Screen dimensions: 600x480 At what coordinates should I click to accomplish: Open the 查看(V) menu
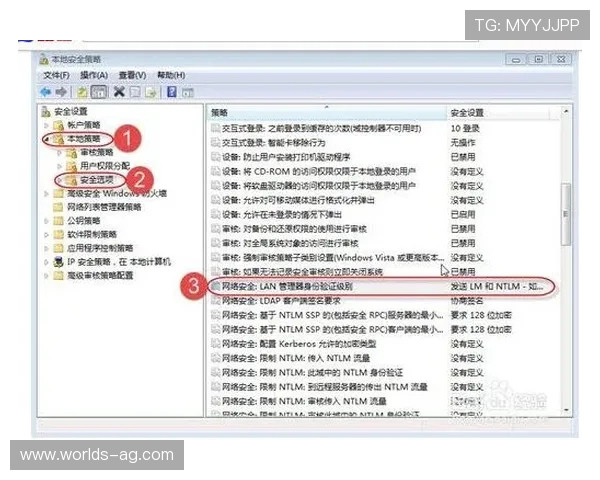pos(132,75)
